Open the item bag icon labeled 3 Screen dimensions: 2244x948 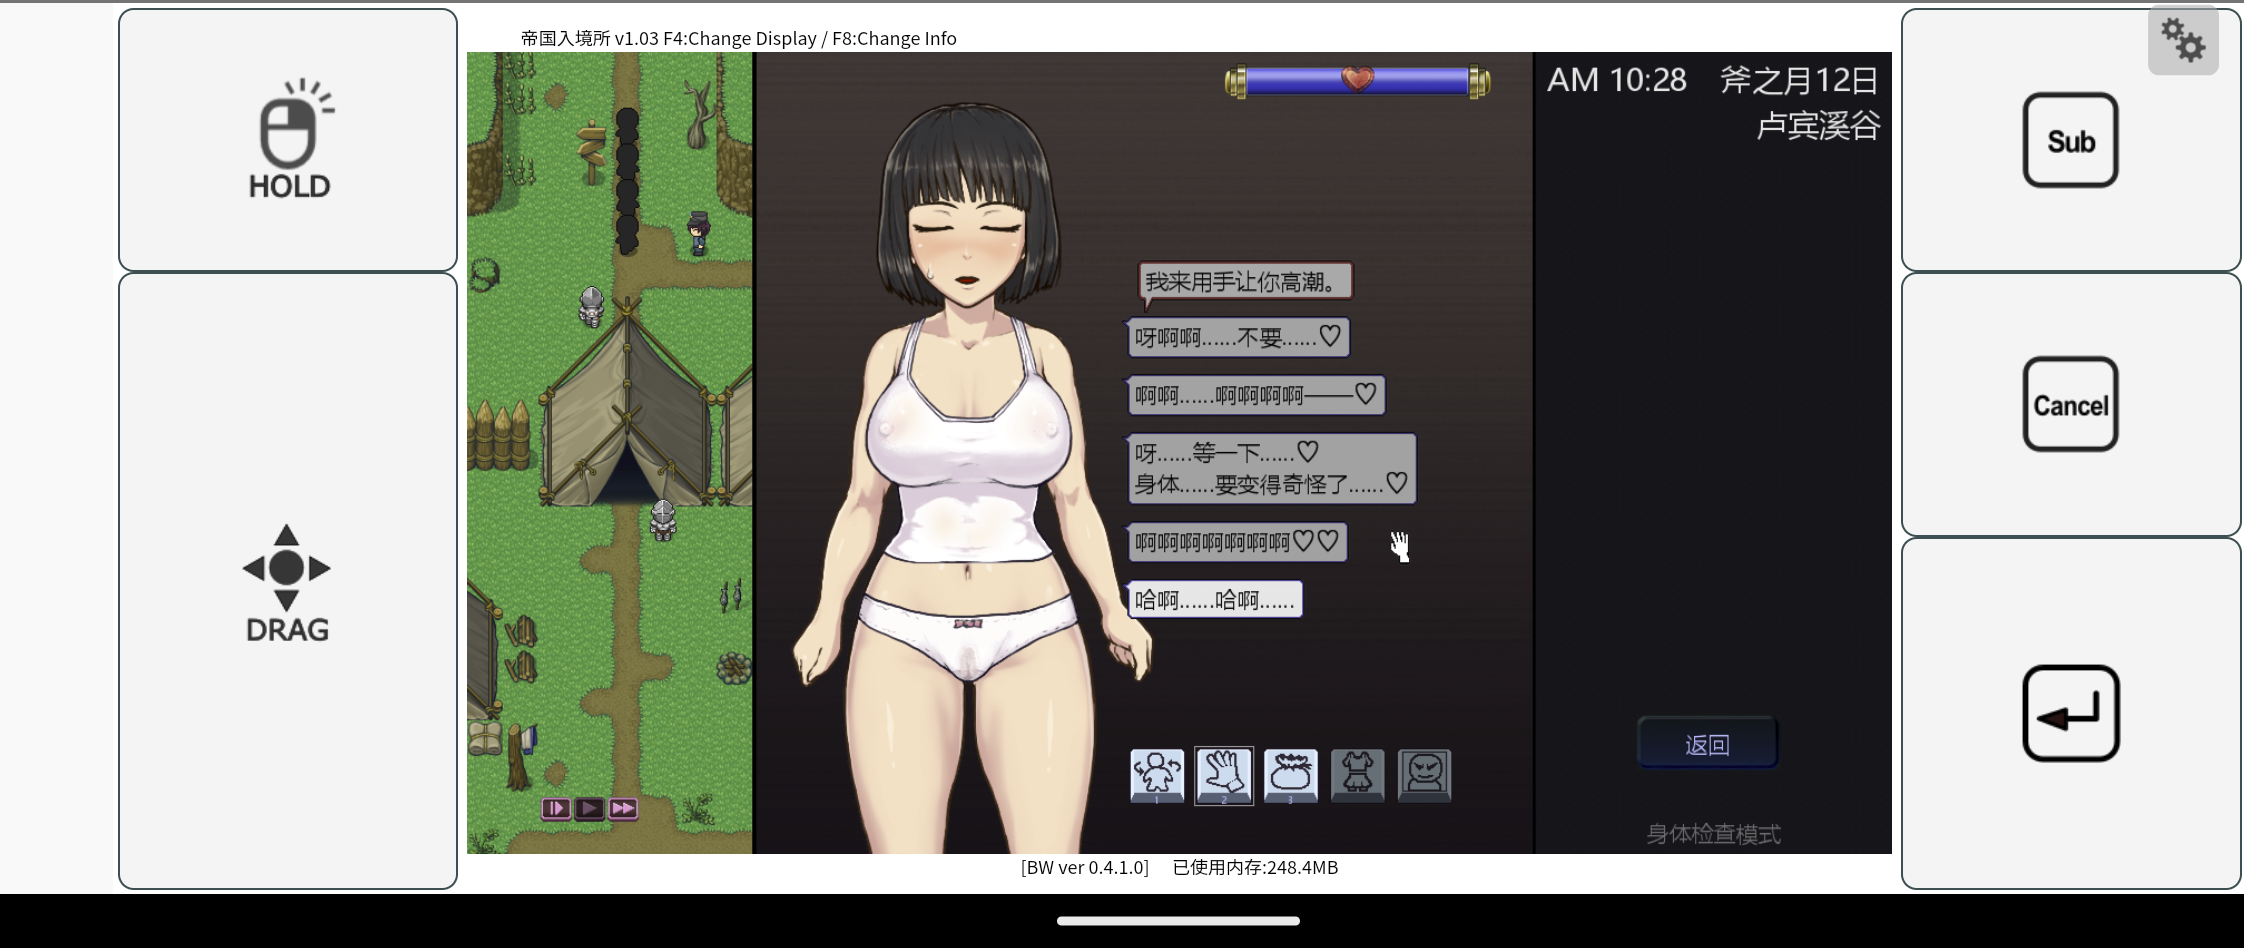[1290, 775]
